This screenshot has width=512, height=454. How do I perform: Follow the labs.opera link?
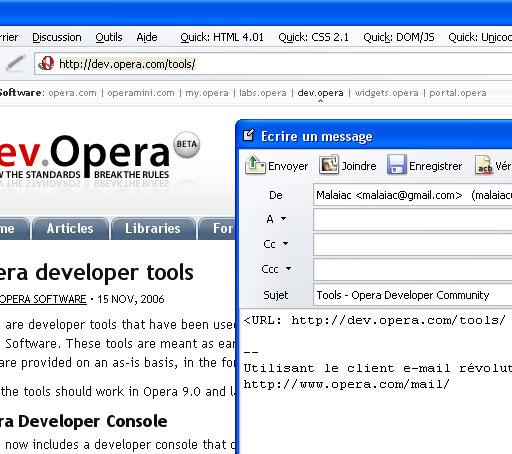(x=263, y=93)
